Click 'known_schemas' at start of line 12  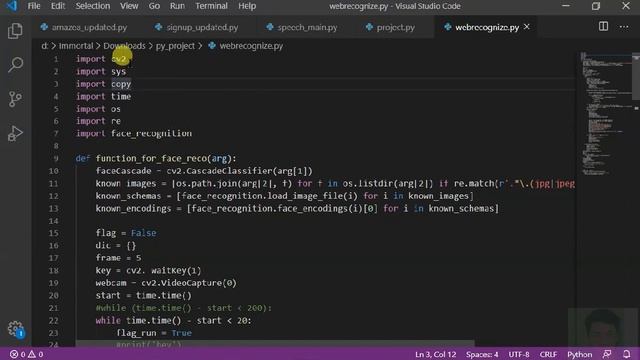pos(129,196)
